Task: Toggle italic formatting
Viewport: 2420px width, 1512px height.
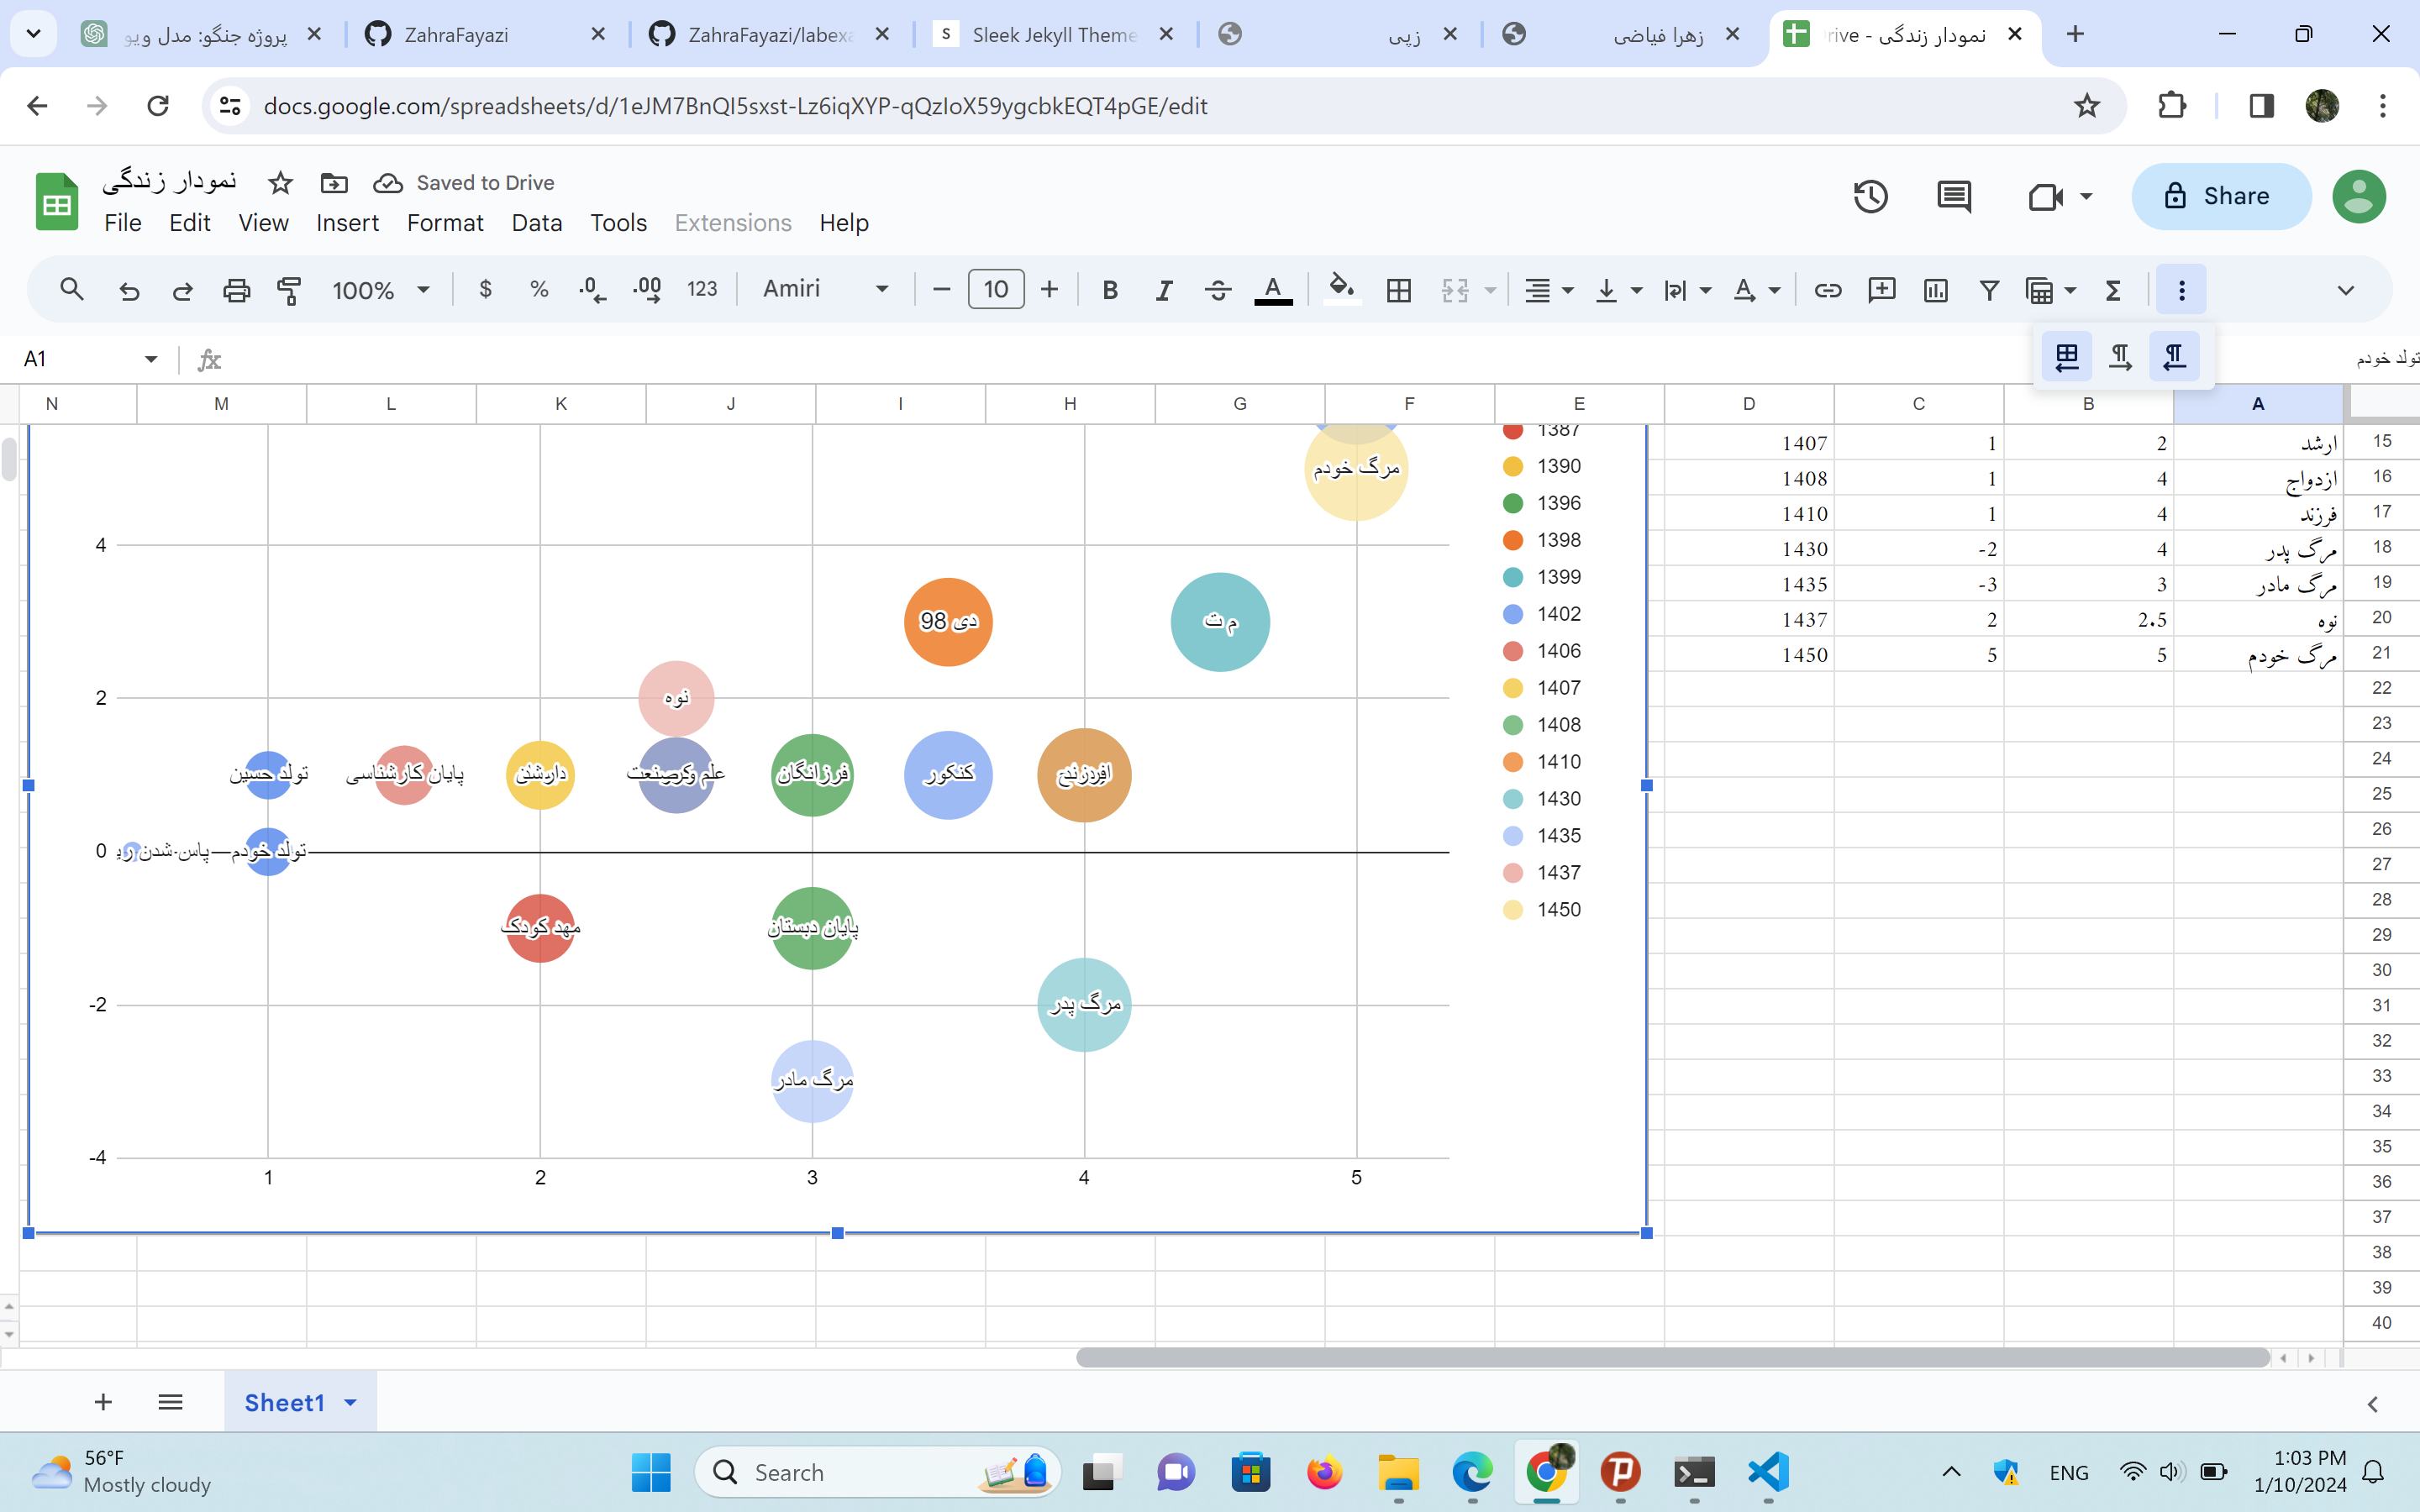Action: pyautogui.click(x=1163, y=290)
